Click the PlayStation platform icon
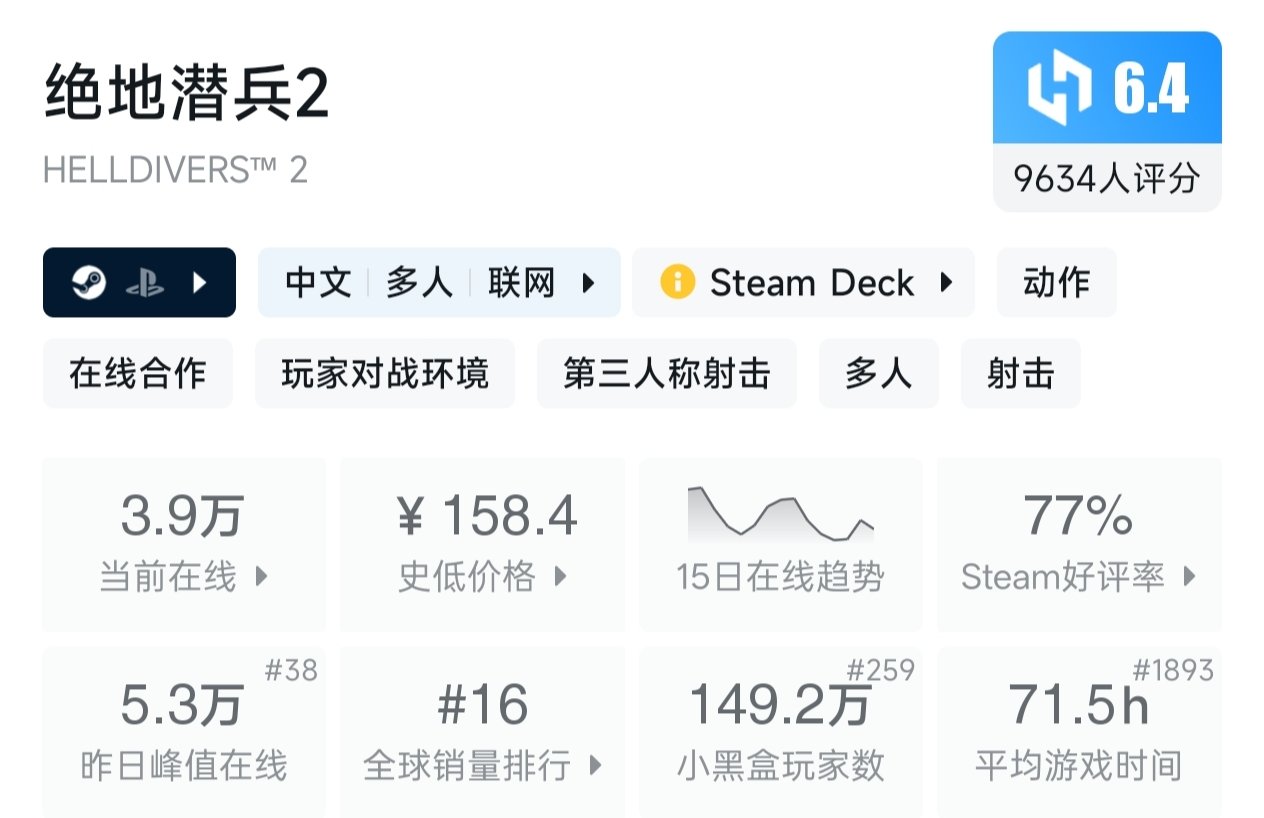 pyautogui.click(x=144, y=283)
